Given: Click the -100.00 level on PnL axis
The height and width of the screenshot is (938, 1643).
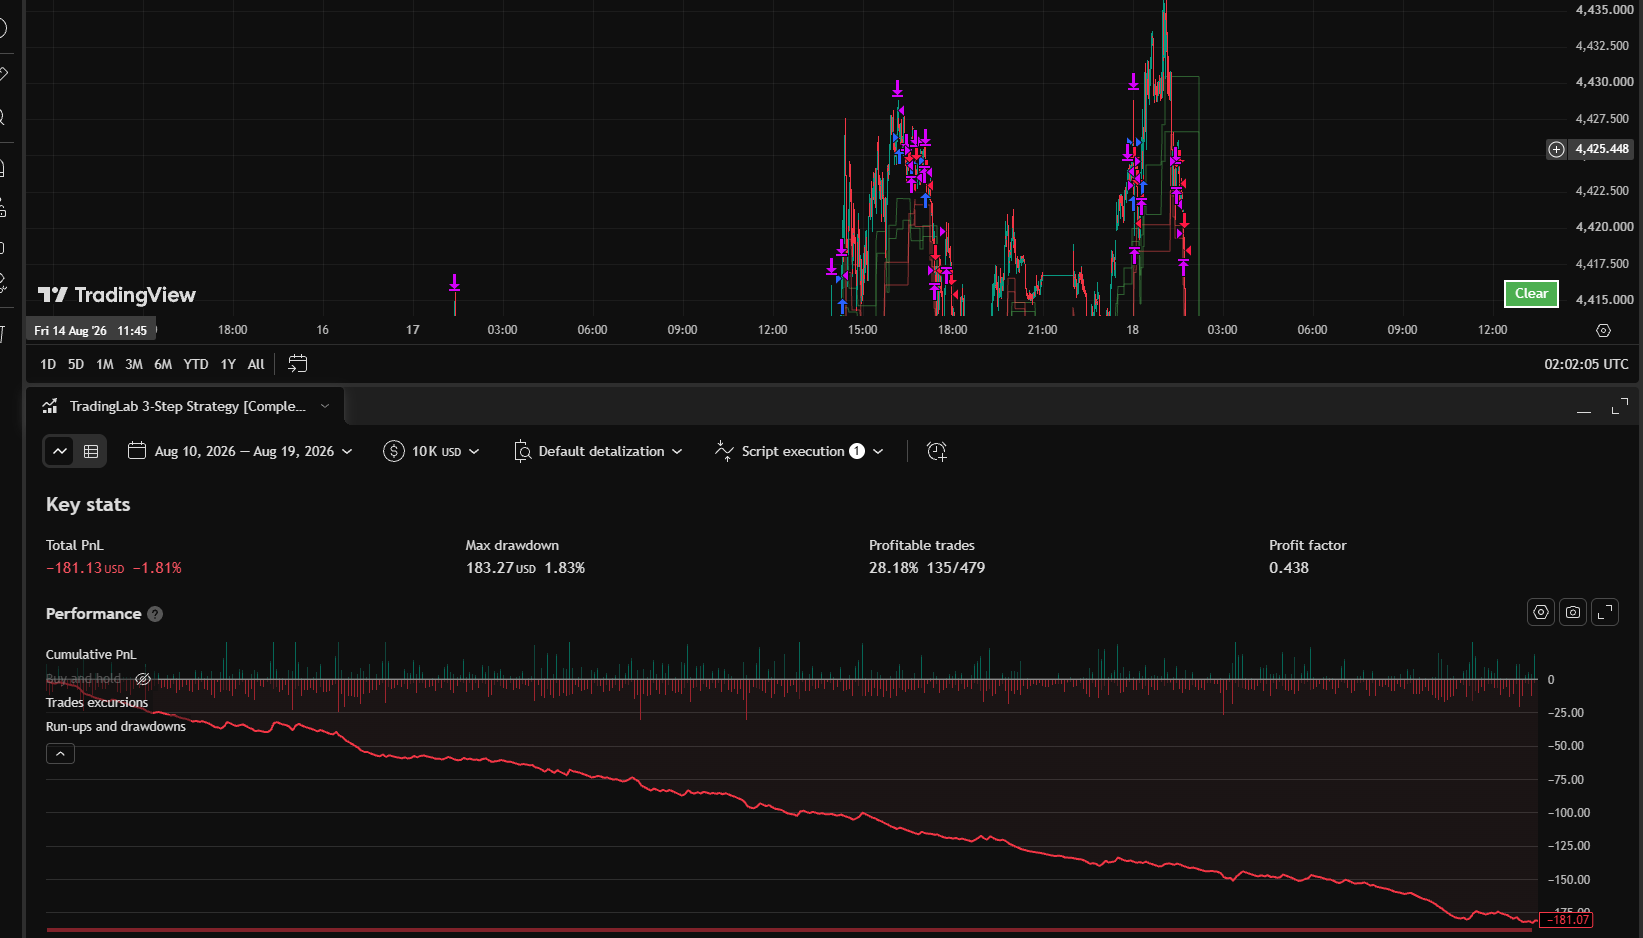Looking at the screenshot, I should (x=1569, y=813).
